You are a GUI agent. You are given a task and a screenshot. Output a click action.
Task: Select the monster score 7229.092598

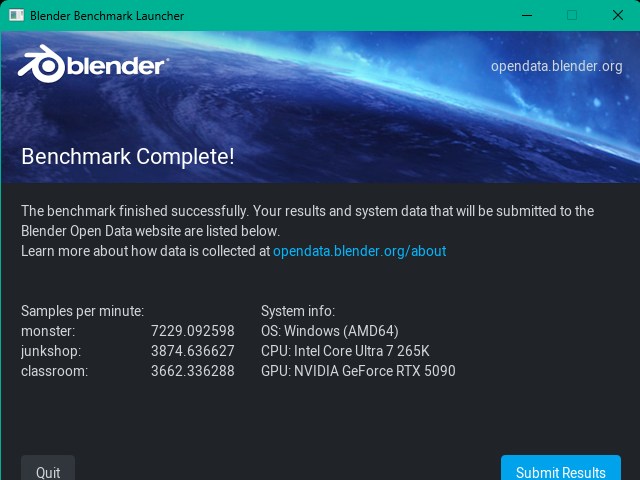(193, 331)
